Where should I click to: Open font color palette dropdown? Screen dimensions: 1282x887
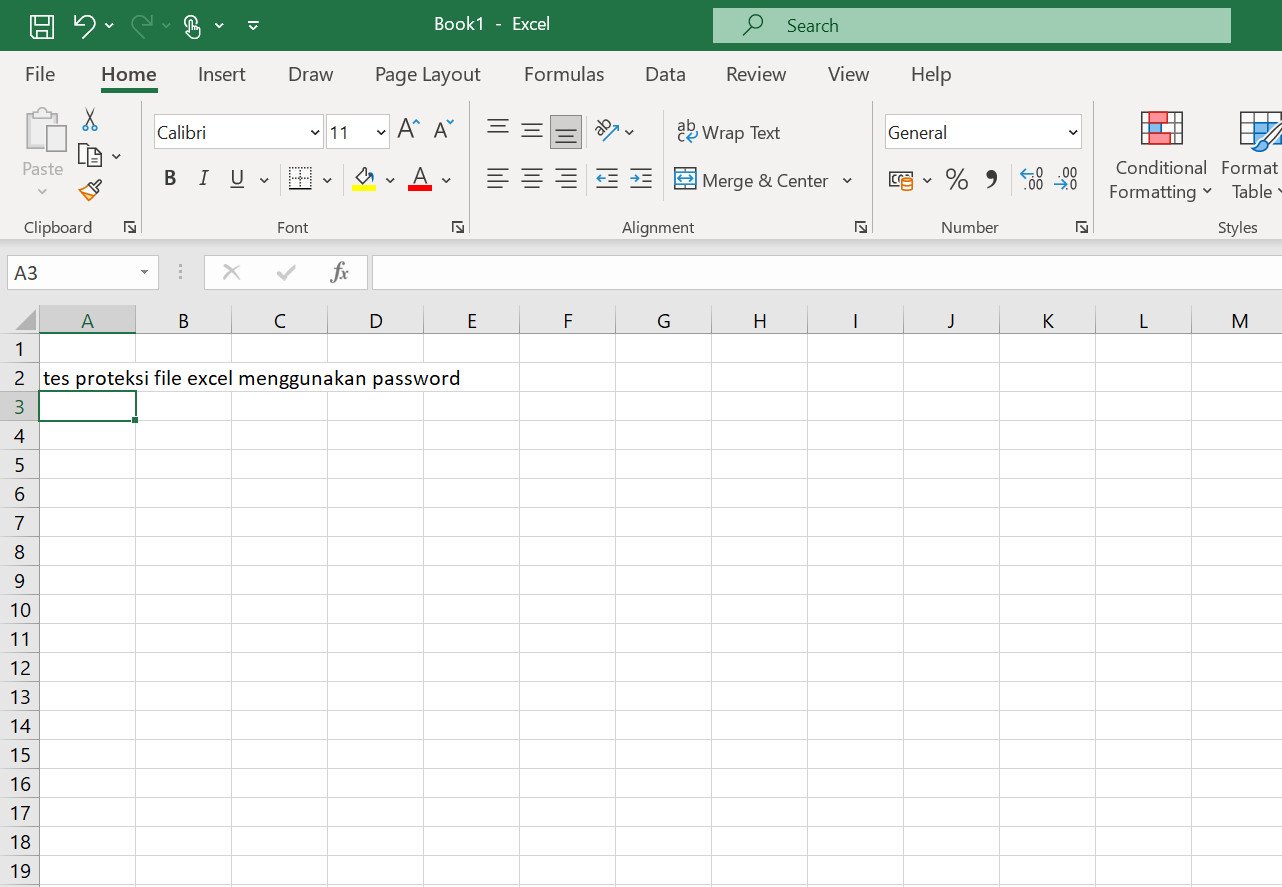tap(446, 181)
